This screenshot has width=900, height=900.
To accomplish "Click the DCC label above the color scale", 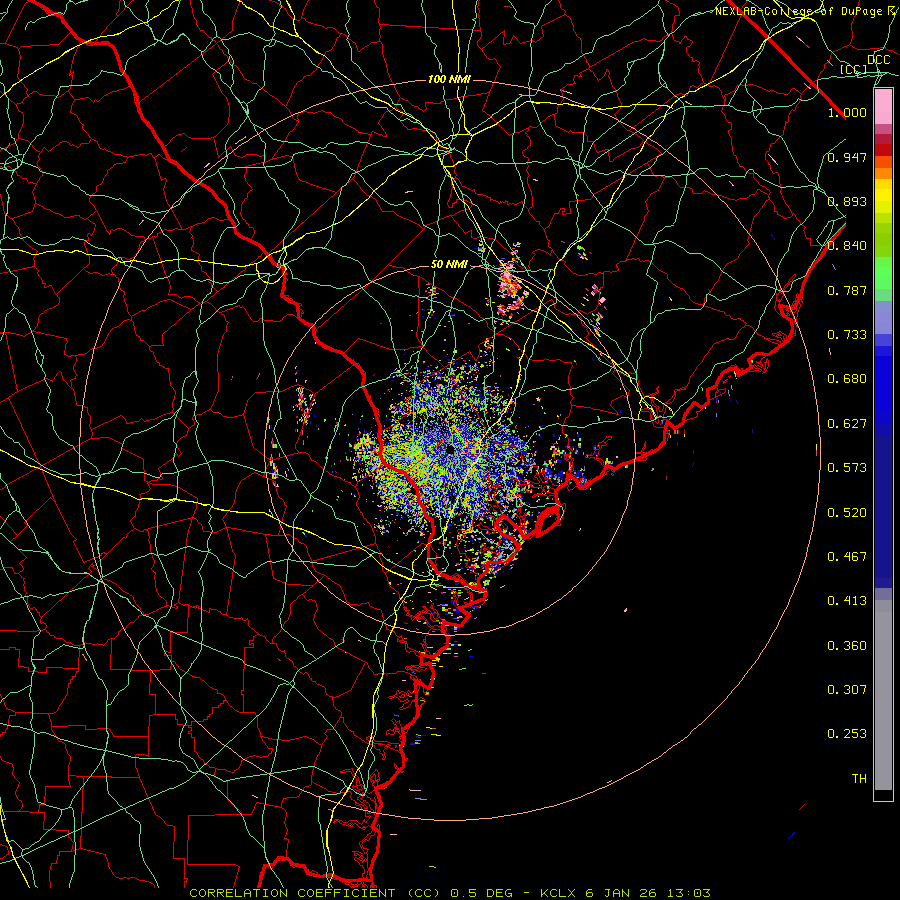I will pos(878,60).
